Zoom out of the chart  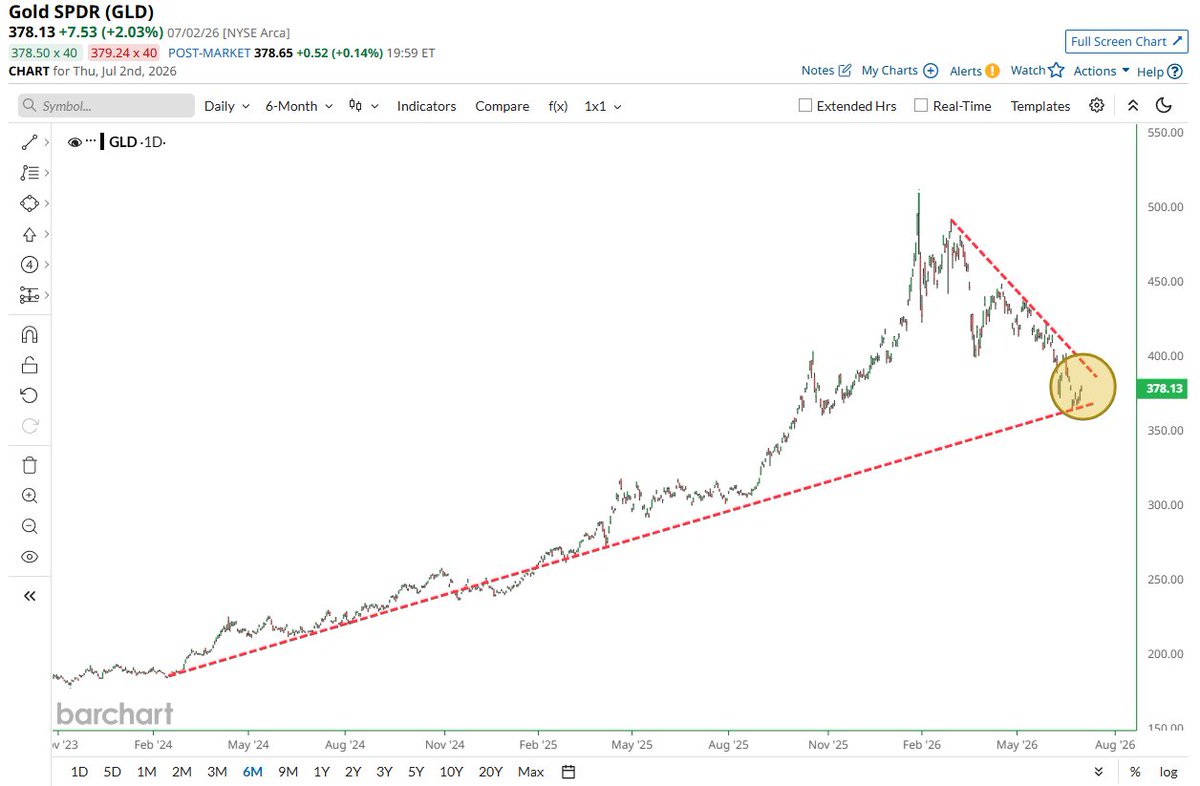point(29,526)
